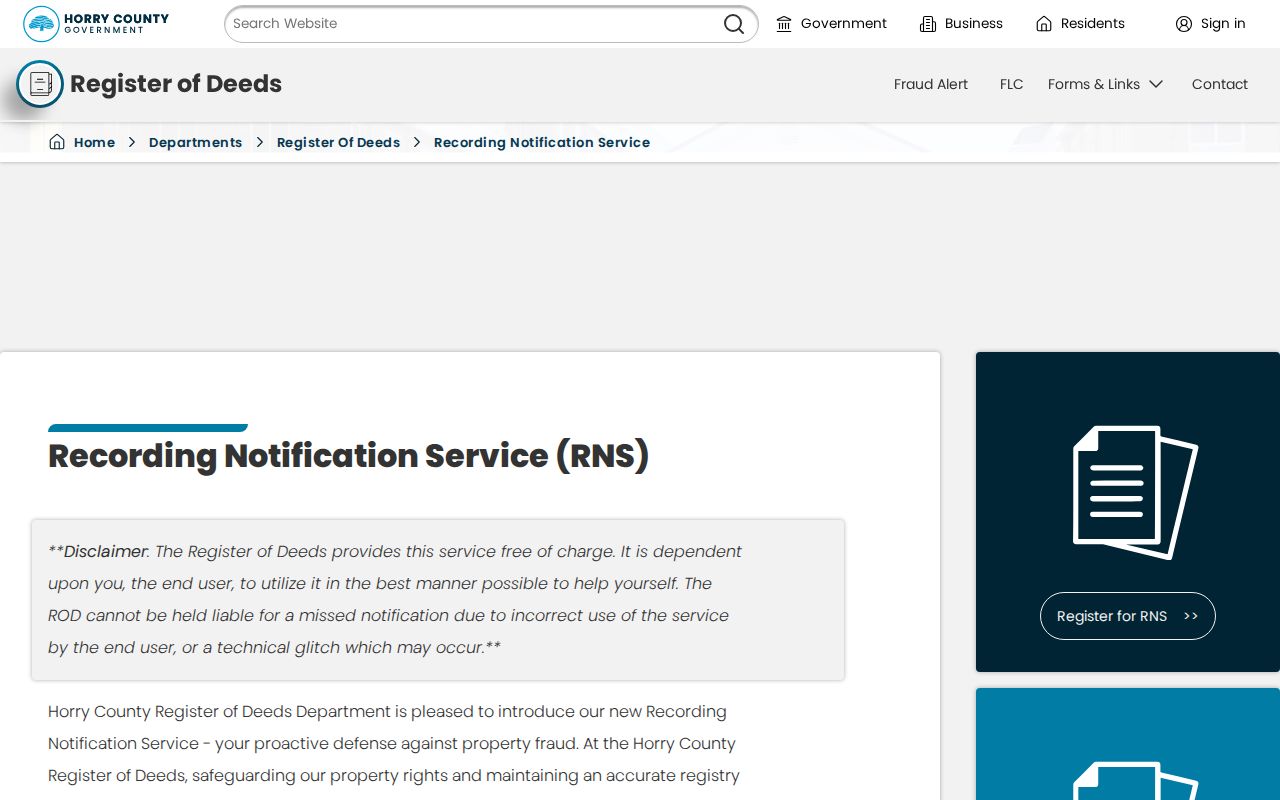Image resolution: width=1280 pixels, height=800 pixels.
Task: Click the Sign in link
Action: [1211, 24]
